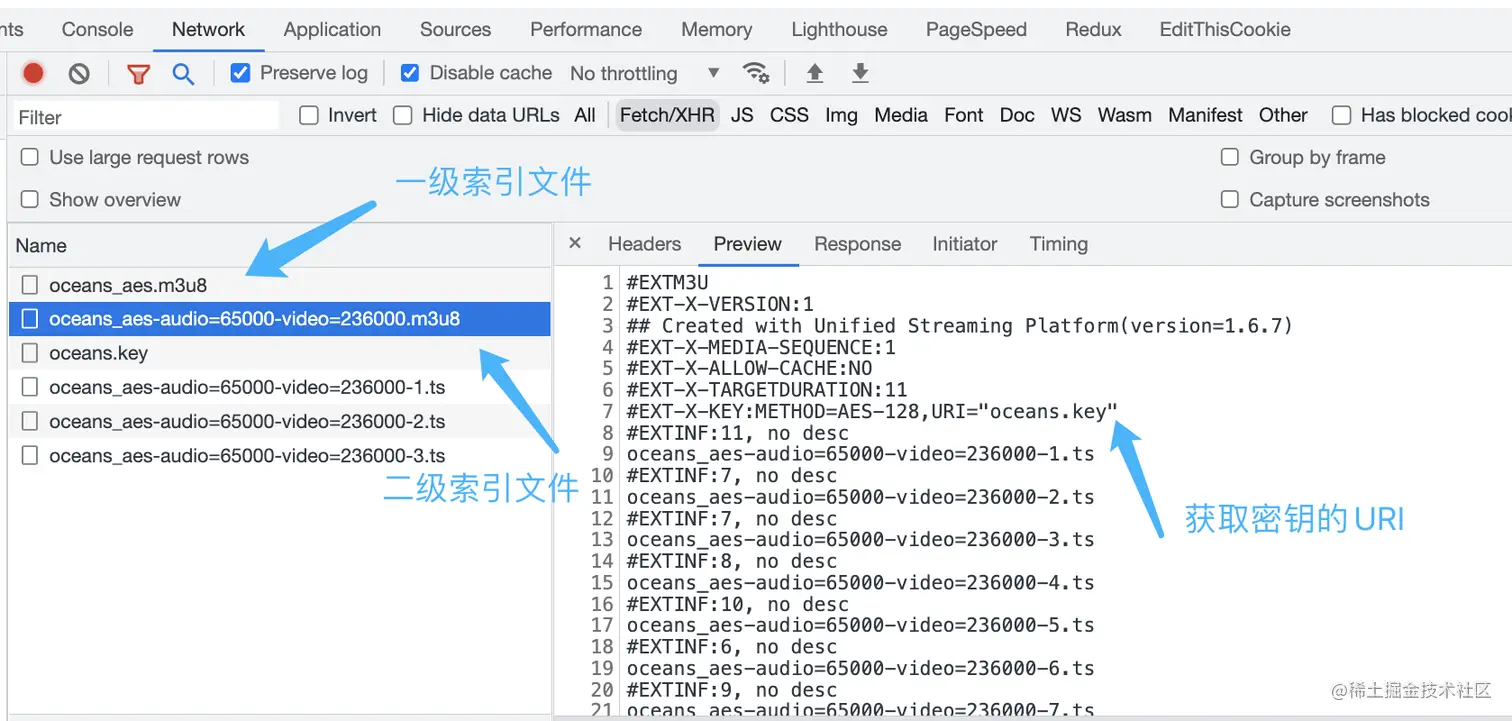The height and width of the screenshot is (721, 1512).
Task: Sort requests by Name column header
Action: click(280, 245)
